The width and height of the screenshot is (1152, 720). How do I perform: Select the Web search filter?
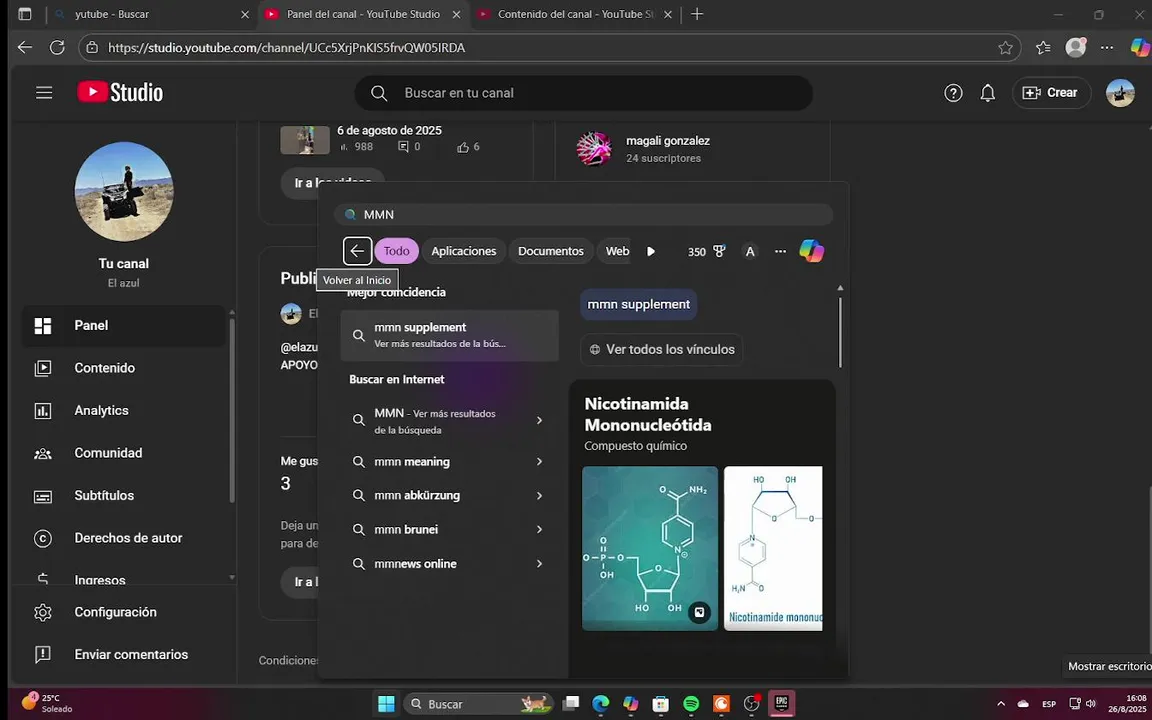pos(616,251)
